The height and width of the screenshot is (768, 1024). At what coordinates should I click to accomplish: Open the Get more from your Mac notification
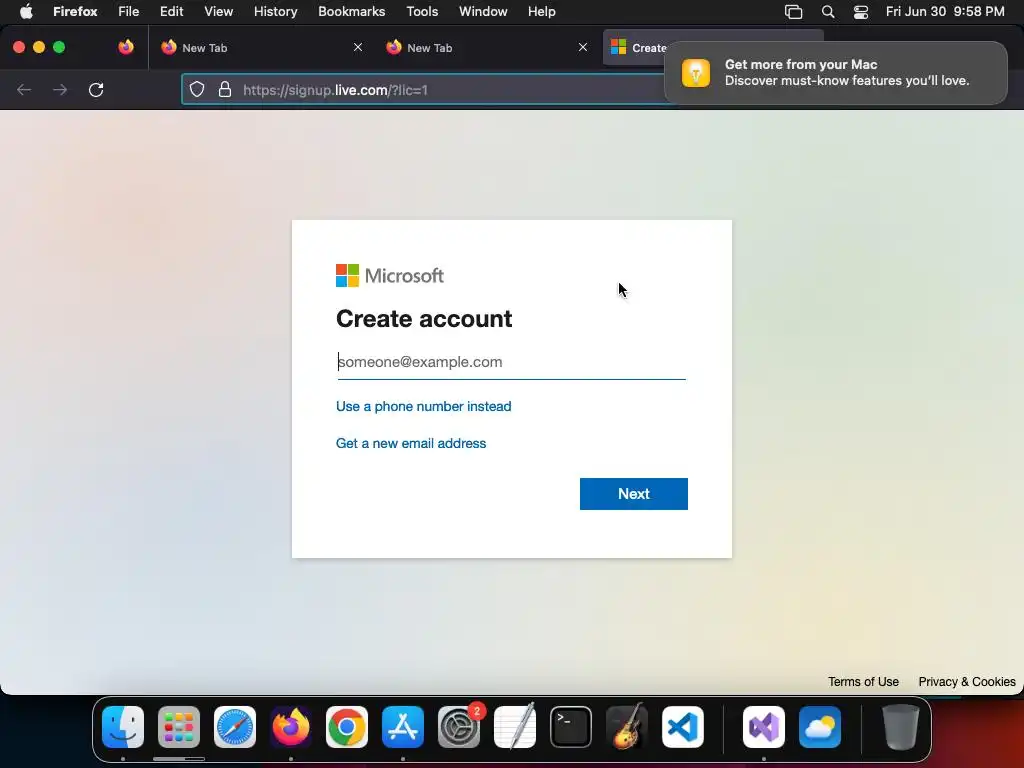[x=836, y=72]
